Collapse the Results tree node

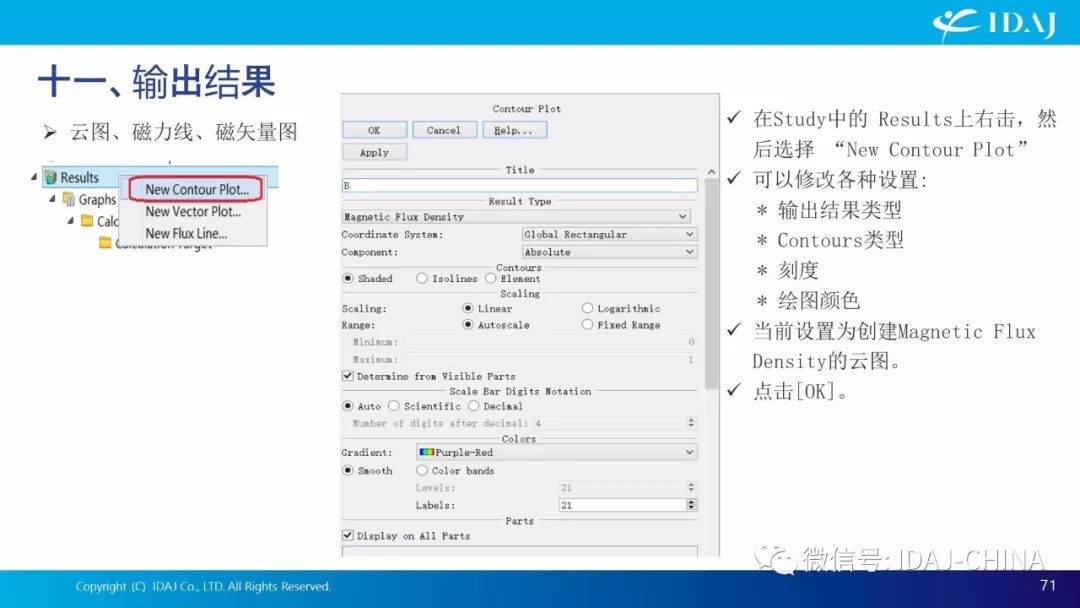click(34, 177)
